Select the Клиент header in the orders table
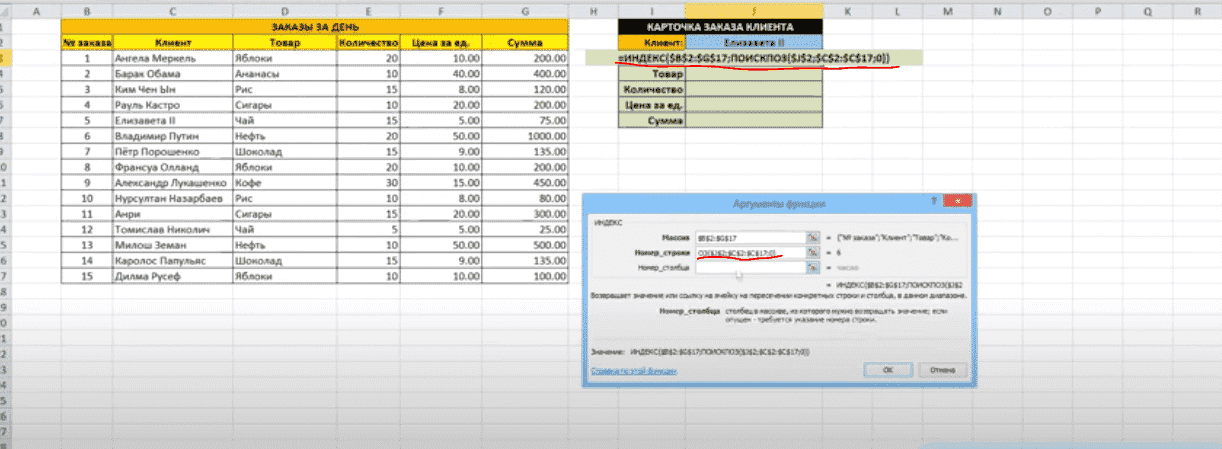This screenshot has height=449, width=1222. click(173, 43)
